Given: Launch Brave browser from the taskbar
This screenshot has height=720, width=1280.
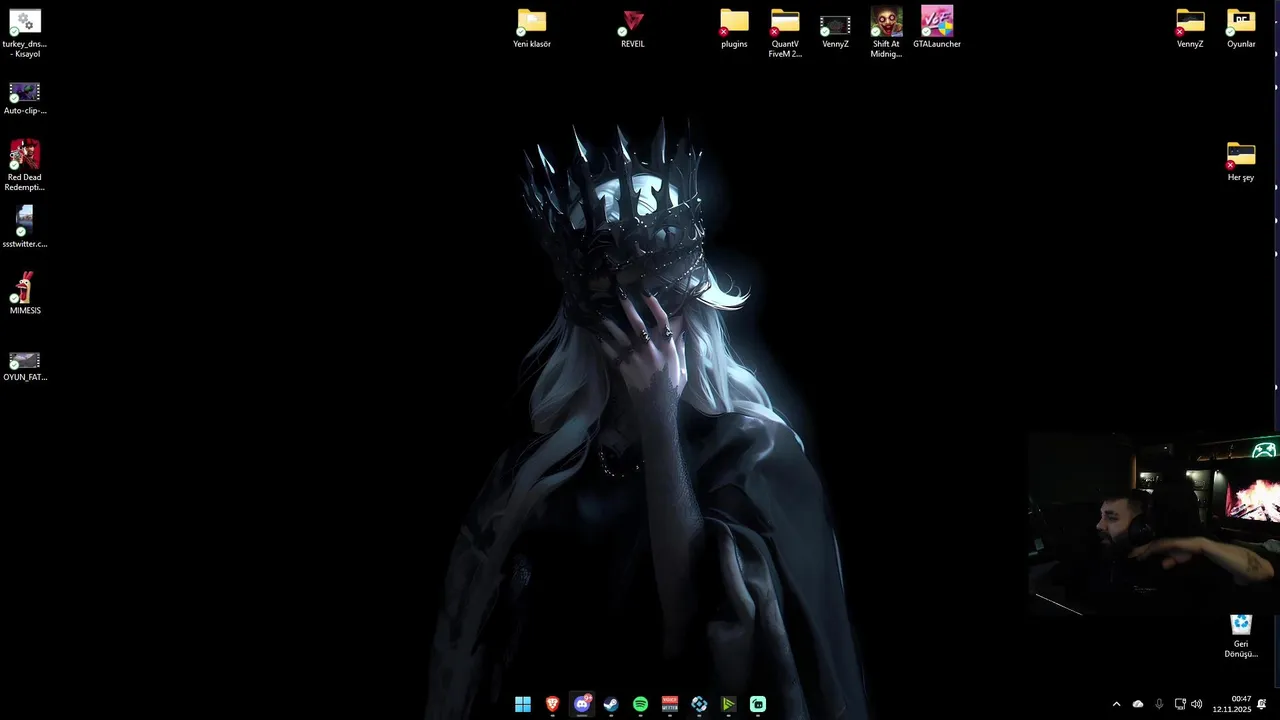Looking at the screenshot, I should coord(552,704).
